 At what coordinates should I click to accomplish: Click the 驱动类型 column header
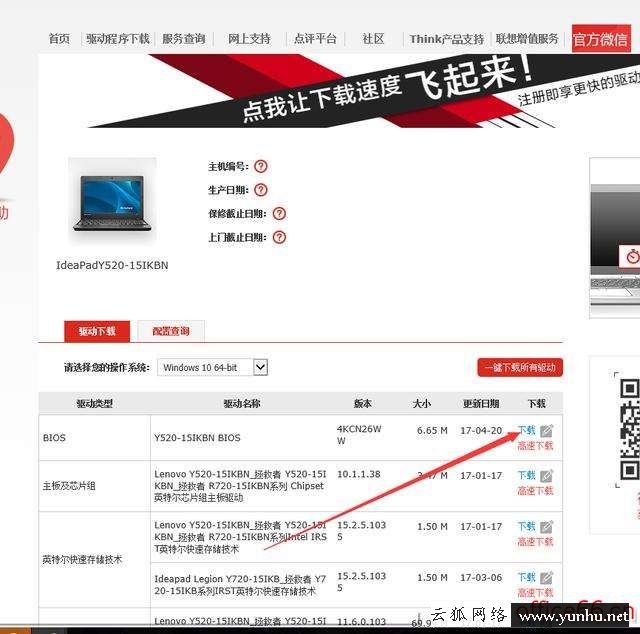[94, 404]
